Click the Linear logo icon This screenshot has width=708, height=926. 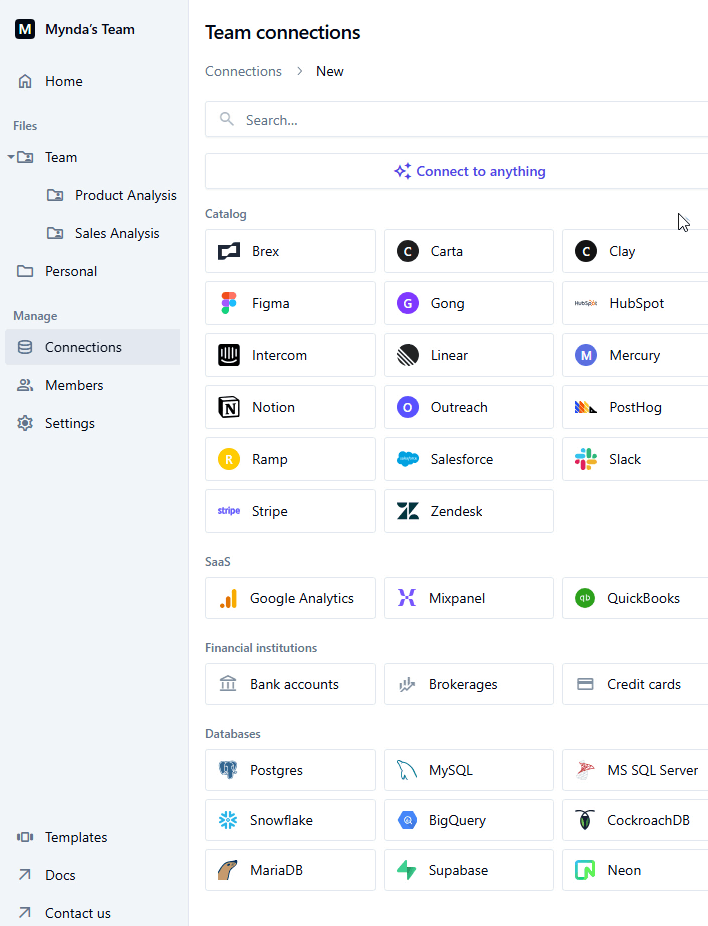pyautogui.click(x=407, y=356)
